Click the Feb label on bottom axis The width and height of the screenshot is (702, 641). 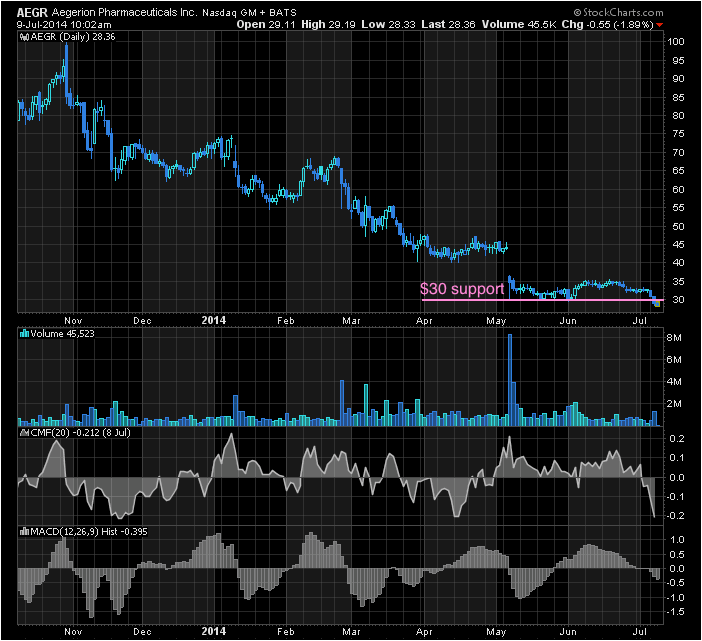click(x=286, y=632)
